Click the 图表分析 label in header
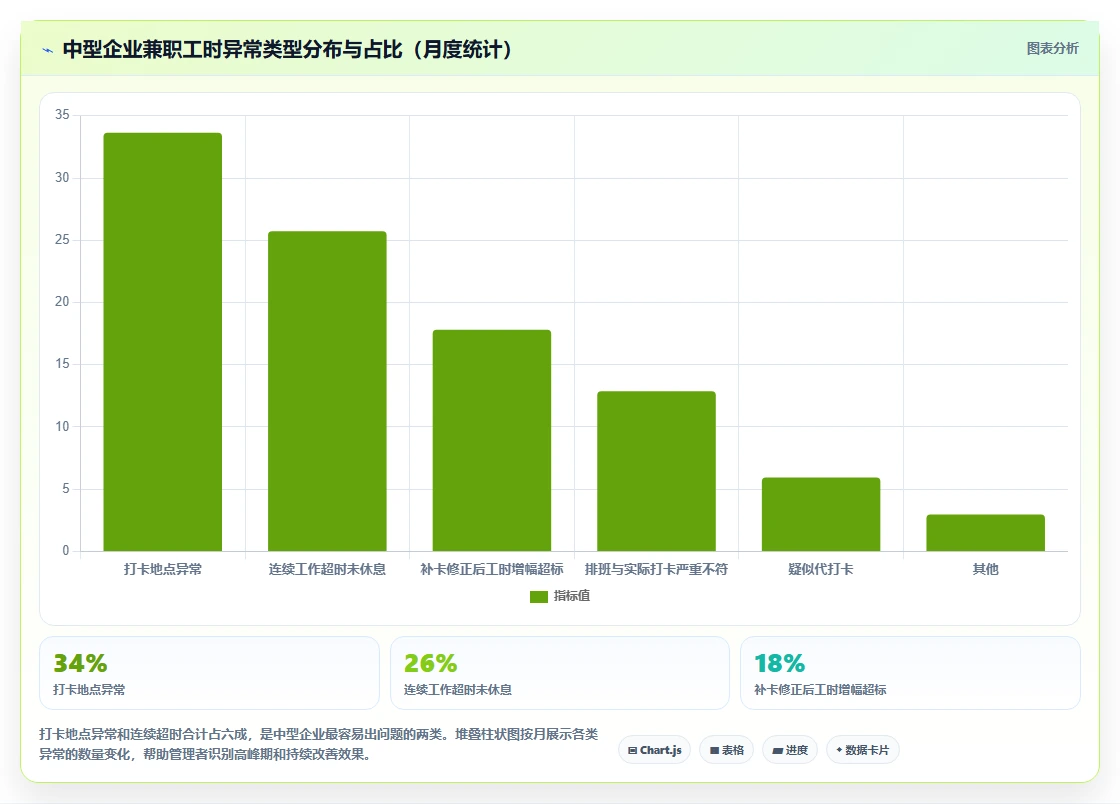Screen dimensions: 1120x804 click(x=1052, y=49)
